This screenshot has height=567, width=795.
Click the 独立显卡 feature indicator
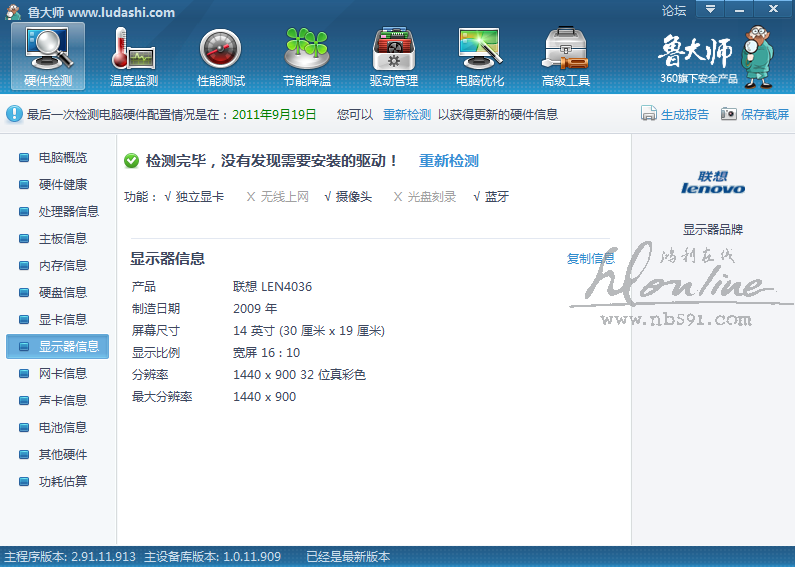pyautogui.click(x=194, y=197)
